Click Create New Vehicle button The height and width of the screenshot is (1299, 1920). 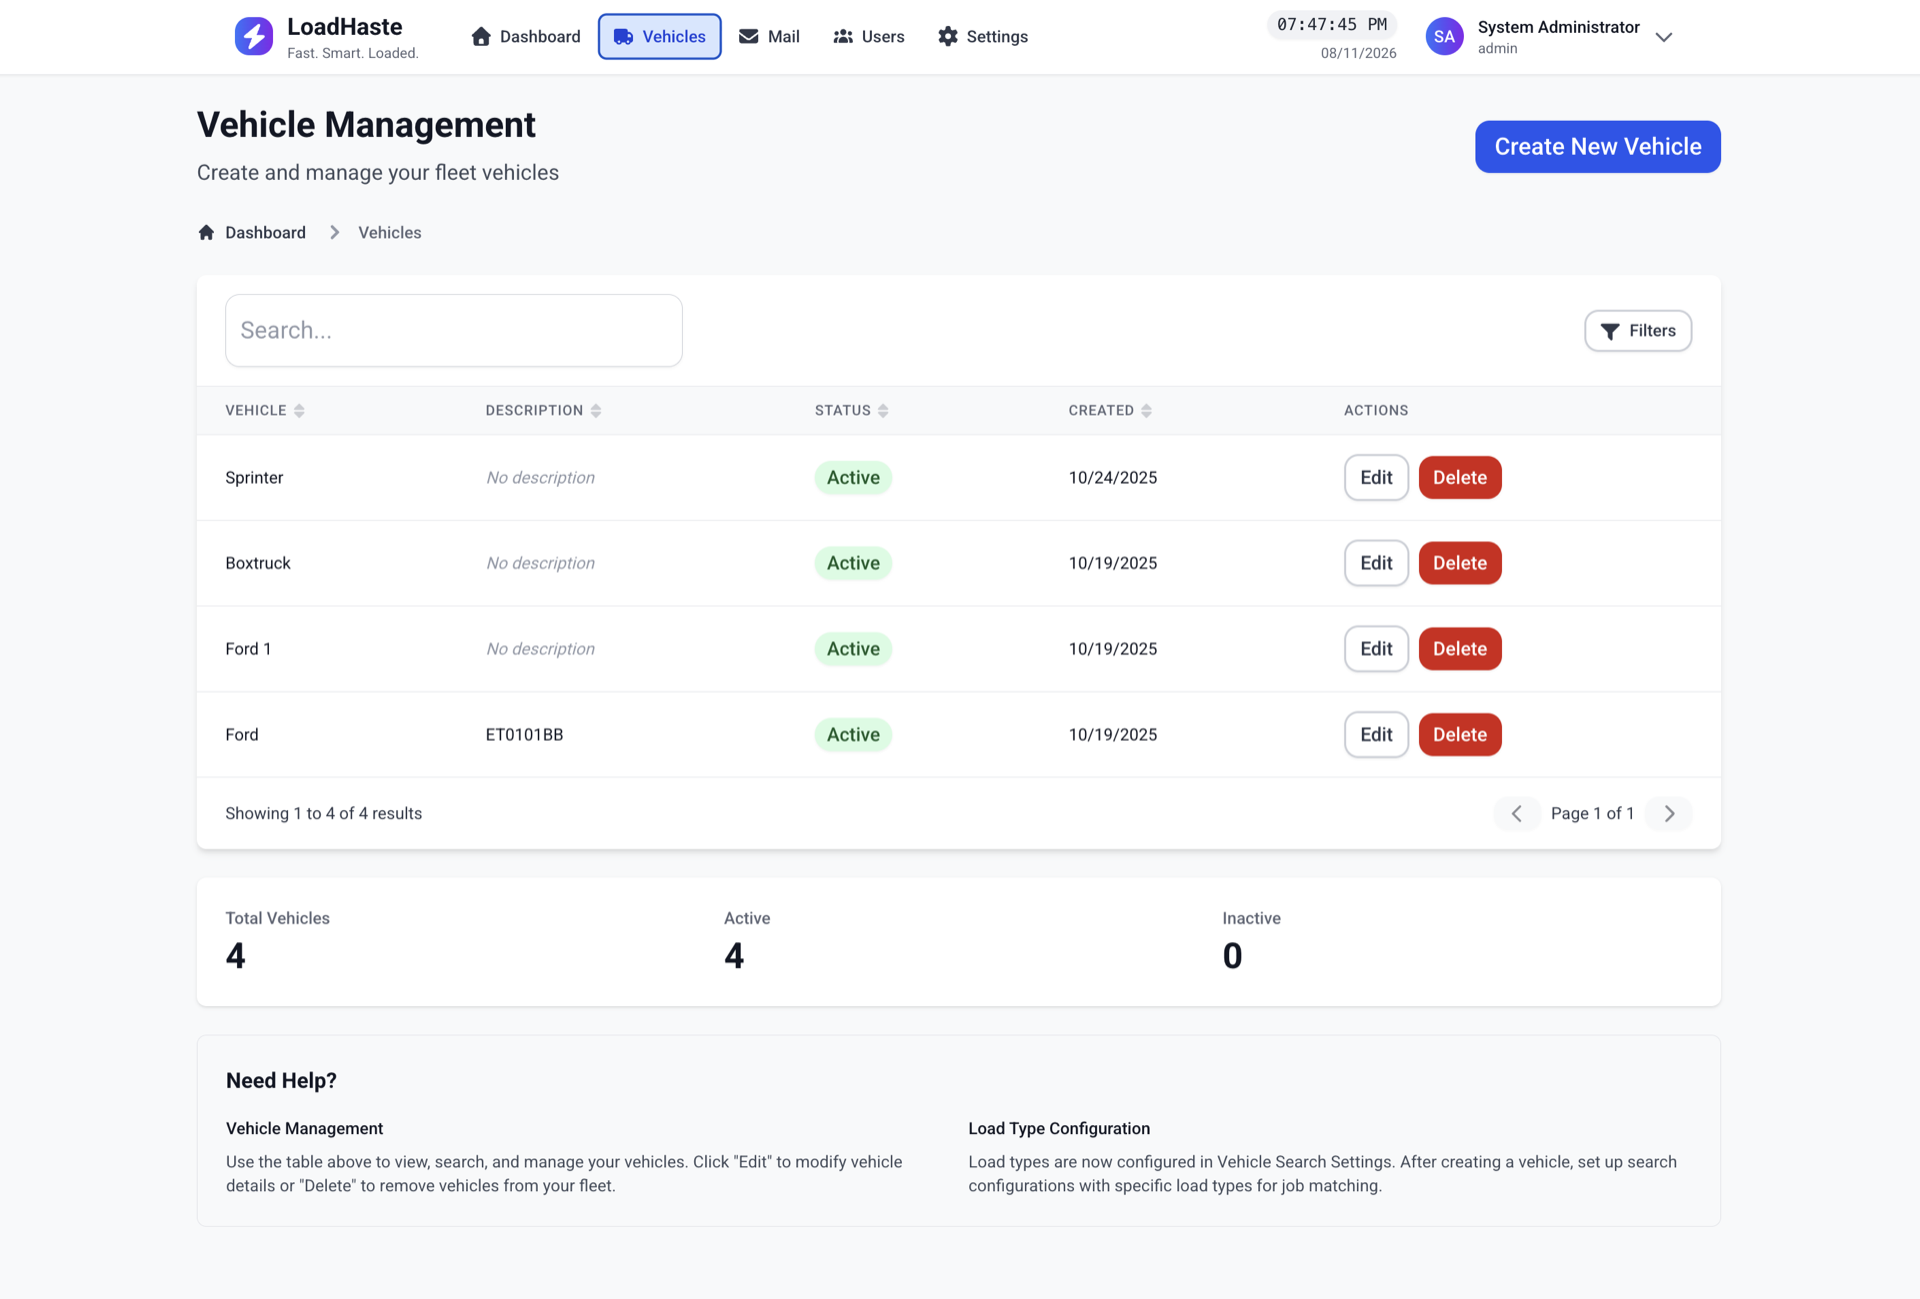pyautogui.click(x=1597, y=147)
